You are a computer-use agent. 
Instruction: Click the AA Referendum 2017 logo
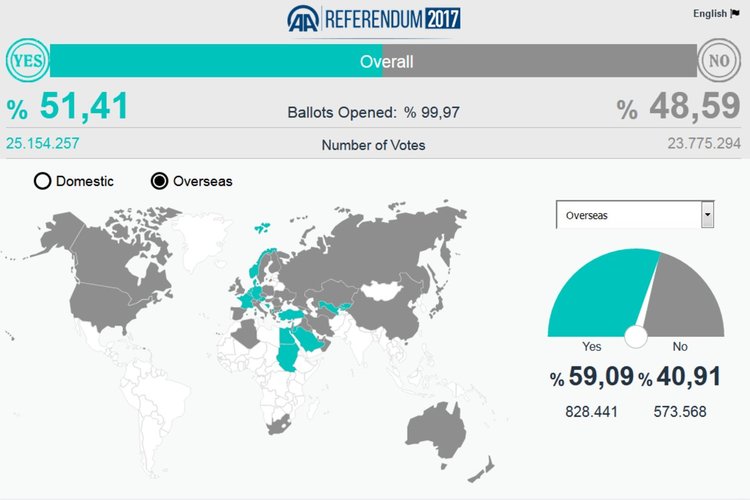click(374, 19)
